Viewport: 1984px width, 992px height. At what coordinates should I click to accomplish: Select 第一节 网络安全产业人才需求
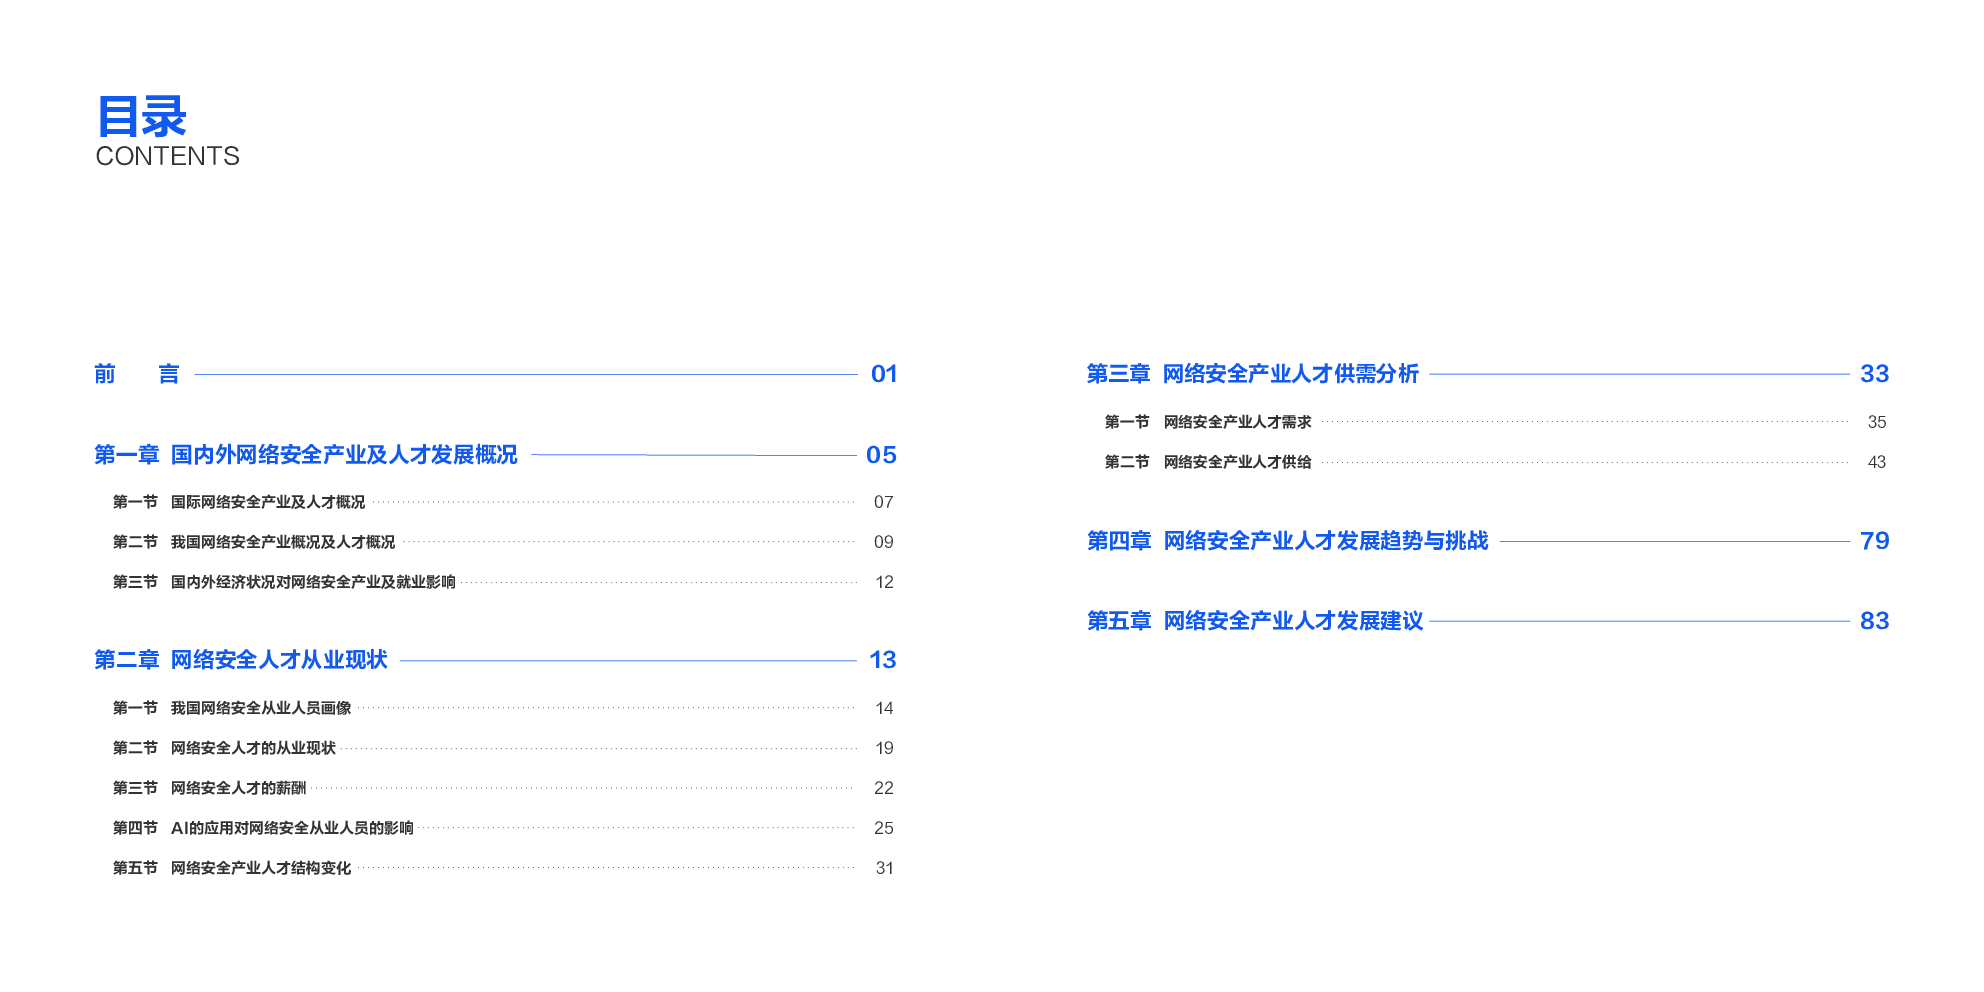pyautogui.click(x=1208, y=422)
